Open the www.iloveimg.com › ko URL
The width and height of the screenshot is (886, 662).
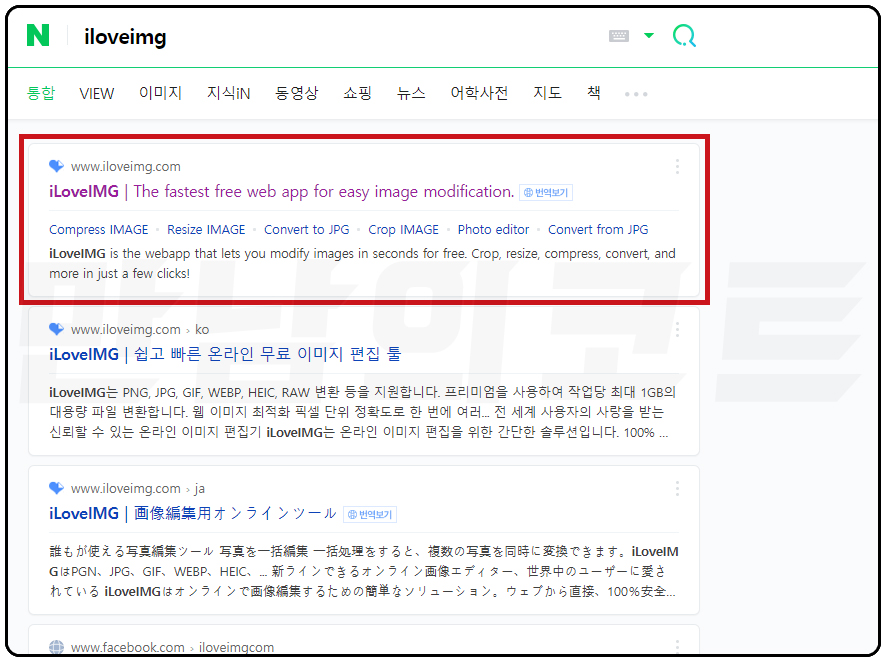click(x=140, y=329)
